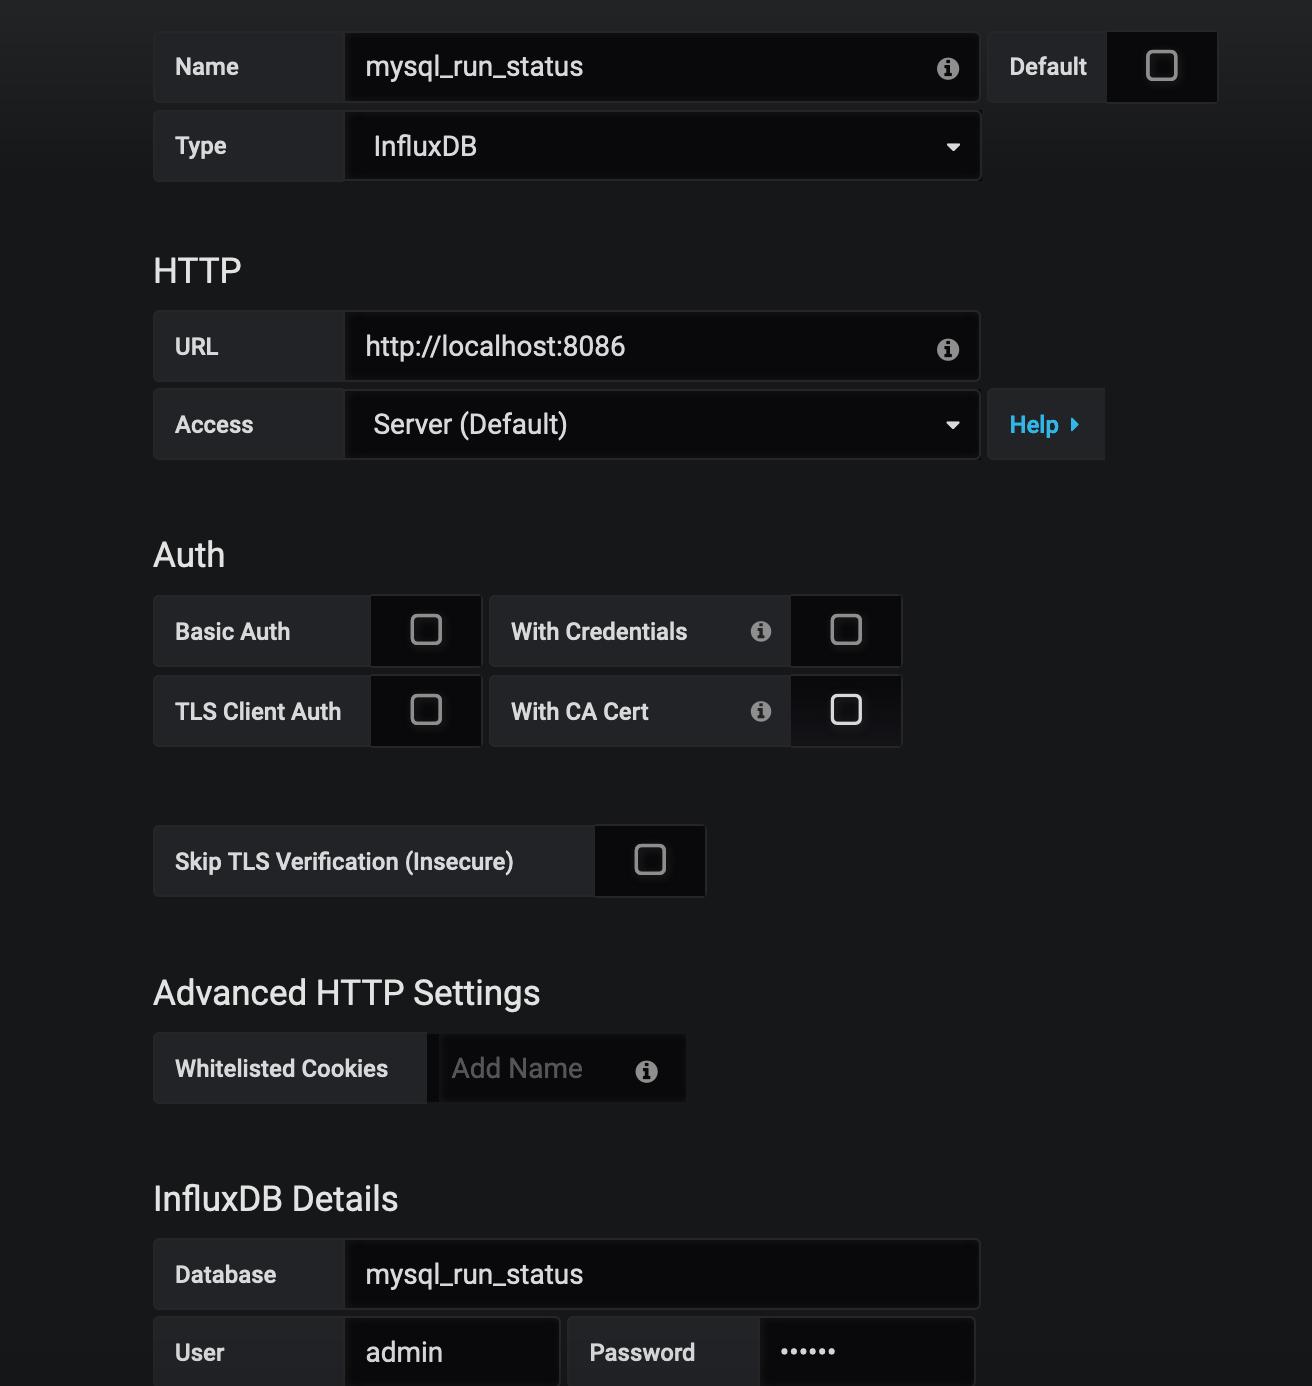Screen dimensions: 1312x1386
Task: Enable the Basic Auth checkbox
Action: [426, 630]
